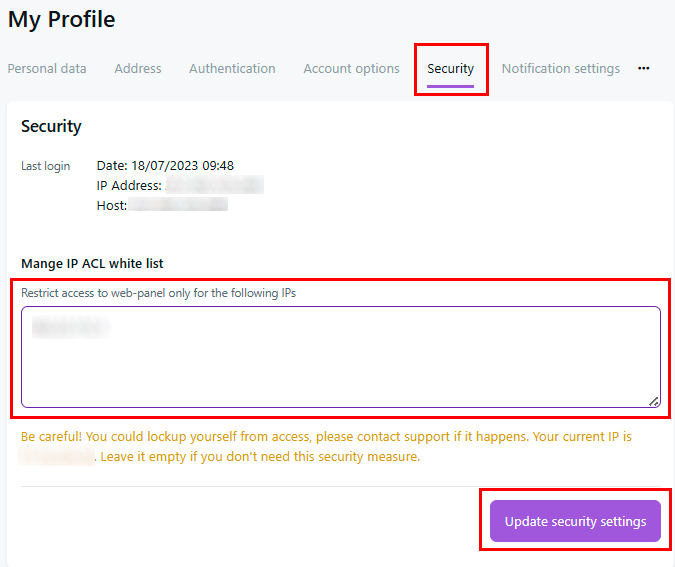Click the Mange IP ACL white list label
The image size is (675, 567).
pyautogui.click(x=92, y=264)
